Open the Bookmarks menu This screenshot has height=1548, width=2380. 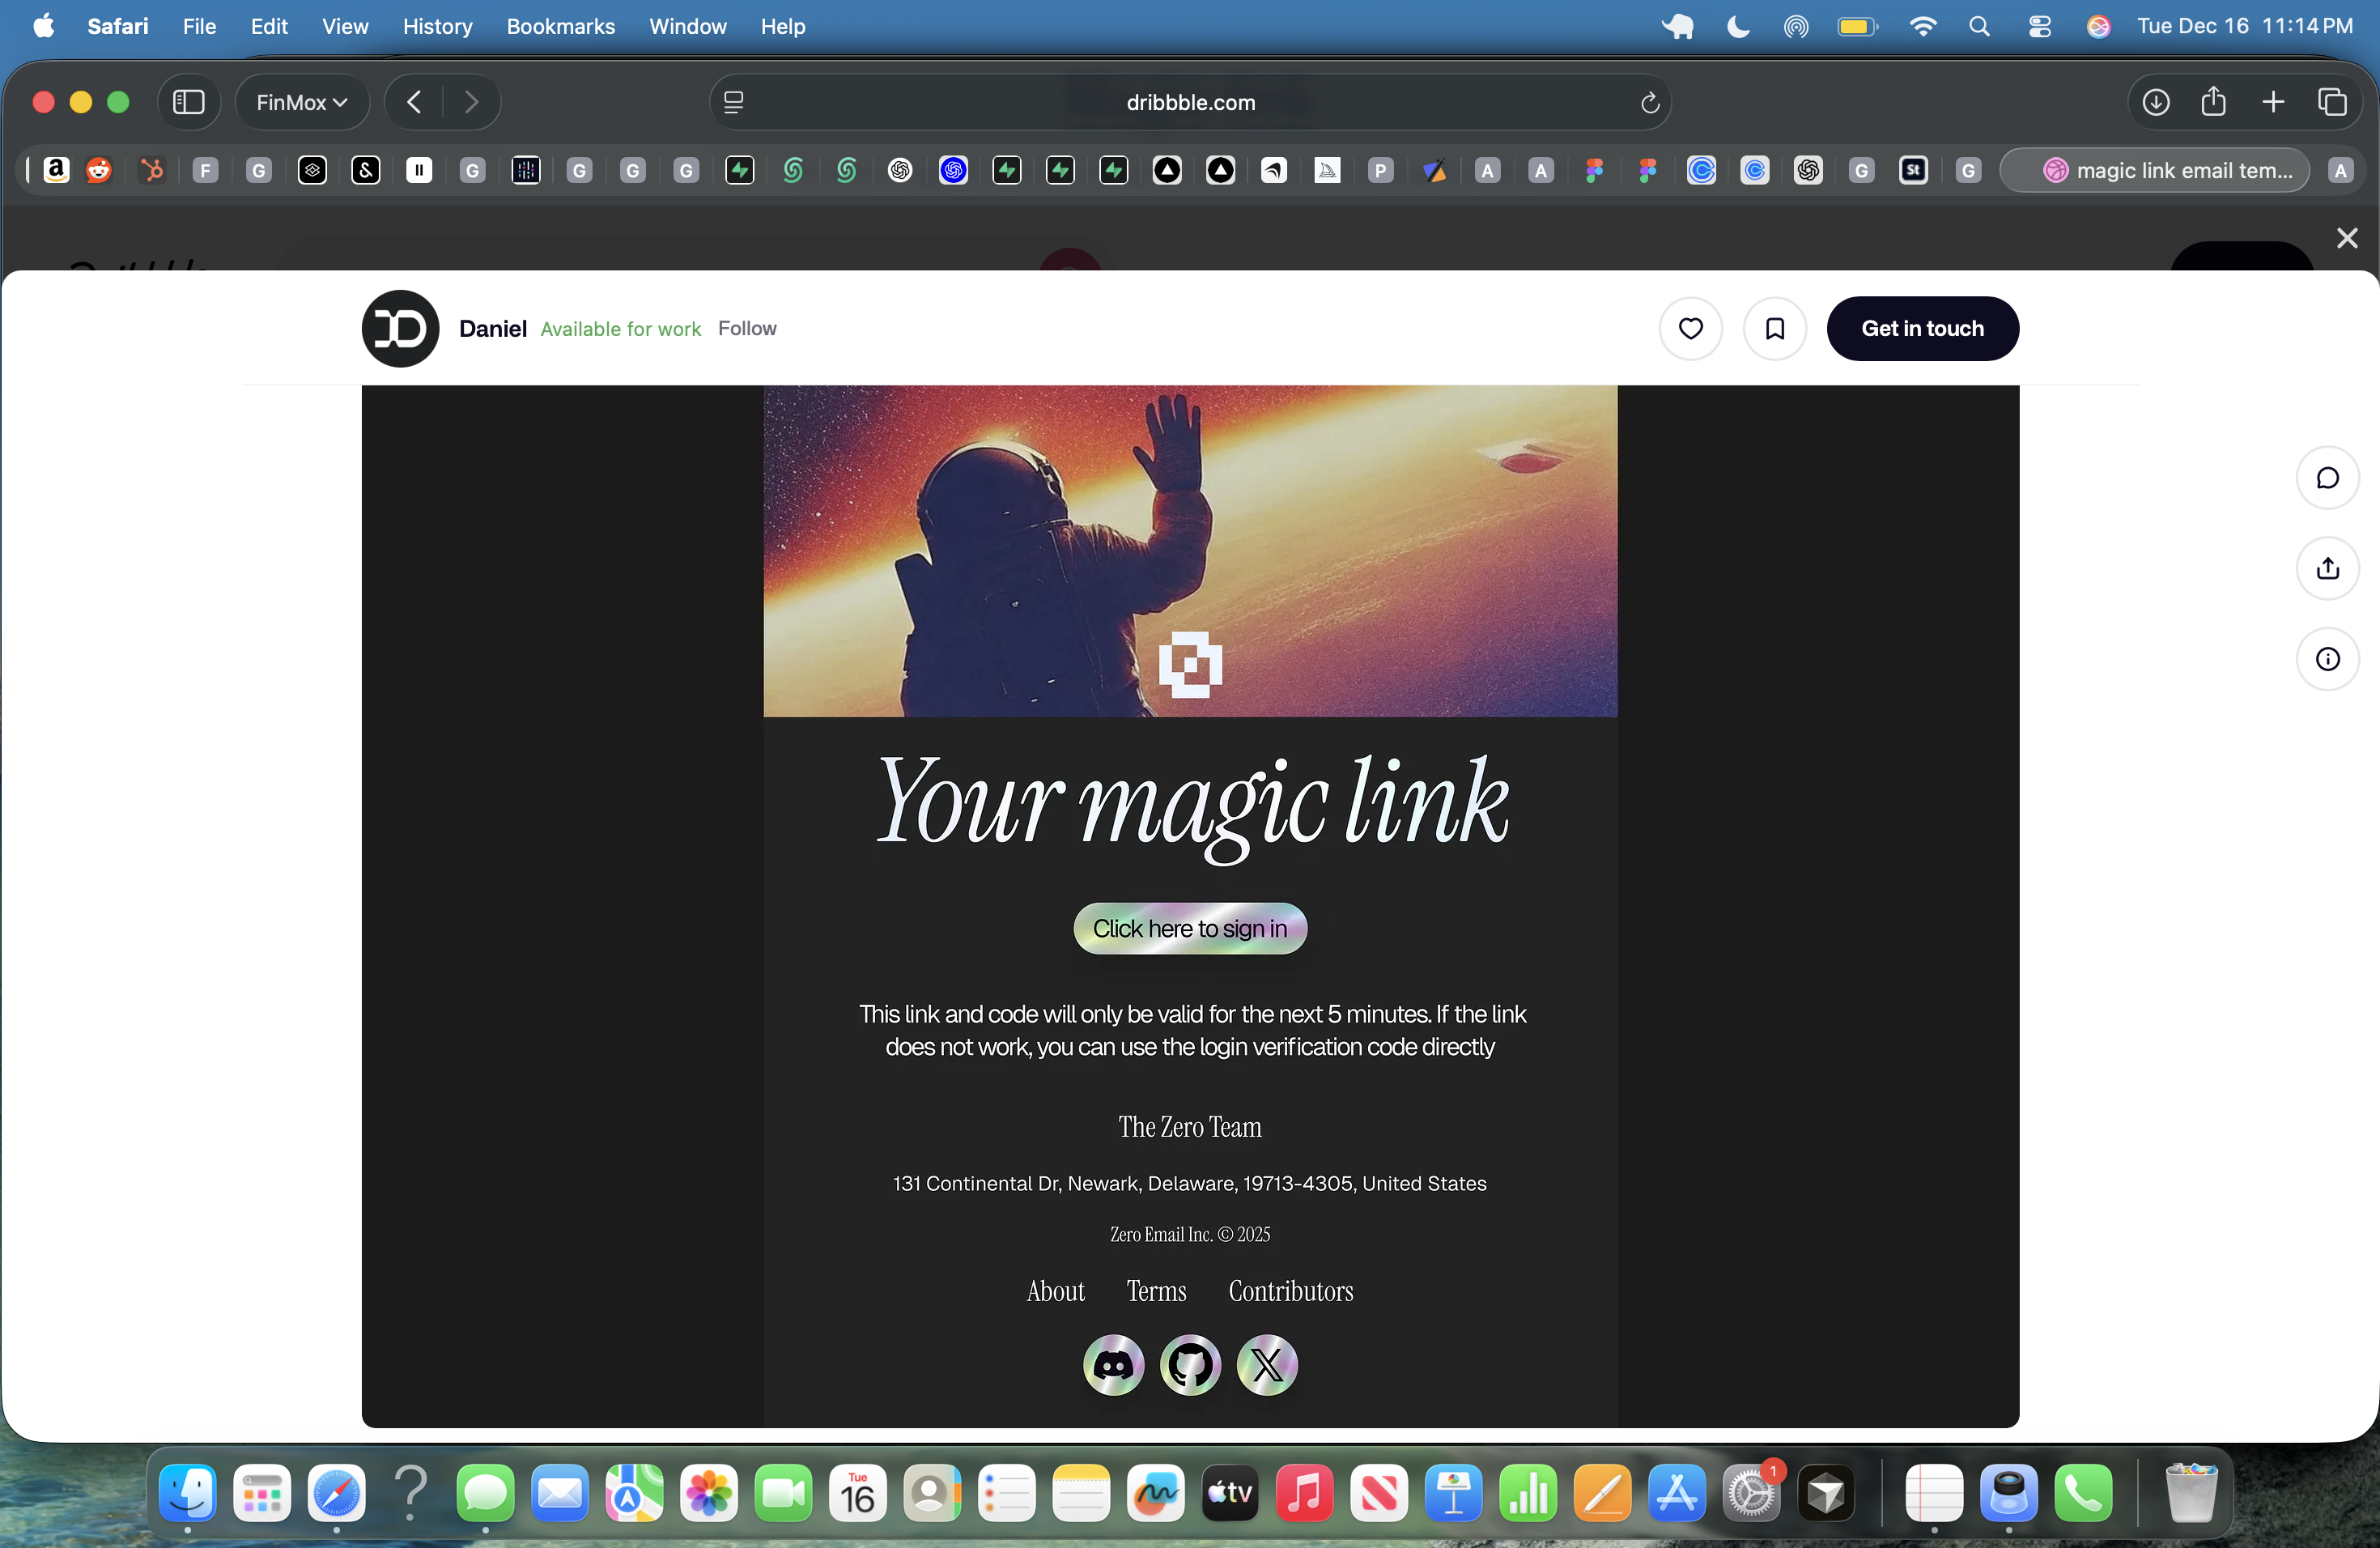point(560,27)
